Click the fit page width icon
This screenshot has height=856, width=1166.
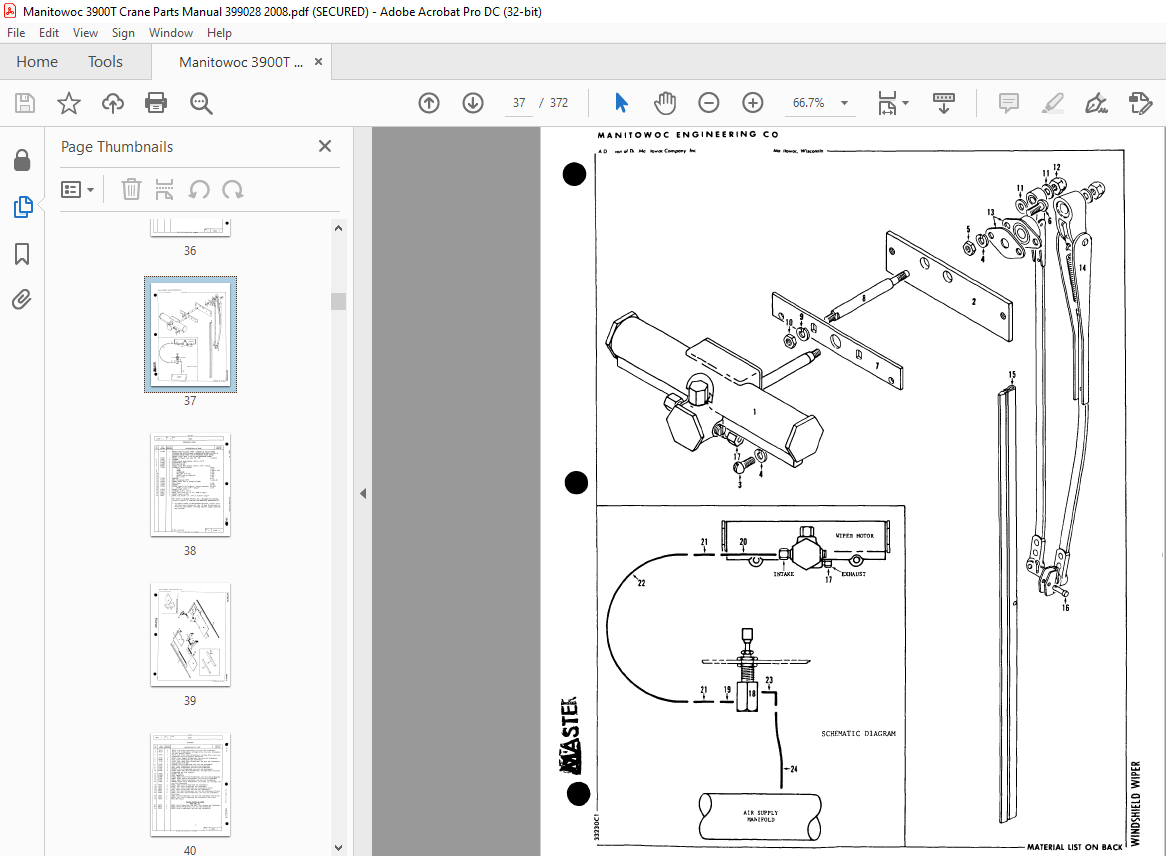tap(886, 103)
